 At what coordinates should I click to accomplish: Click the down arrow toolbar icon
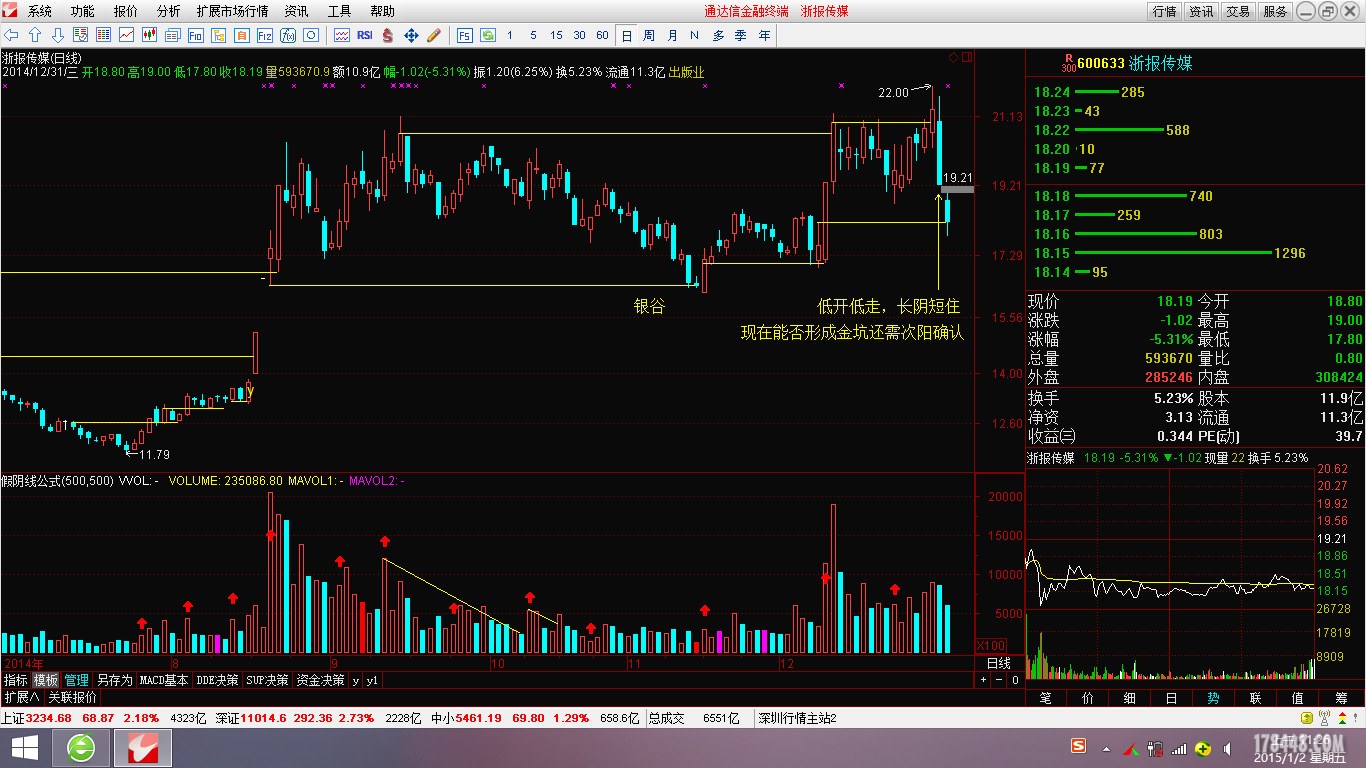click(x=58, y=35)
